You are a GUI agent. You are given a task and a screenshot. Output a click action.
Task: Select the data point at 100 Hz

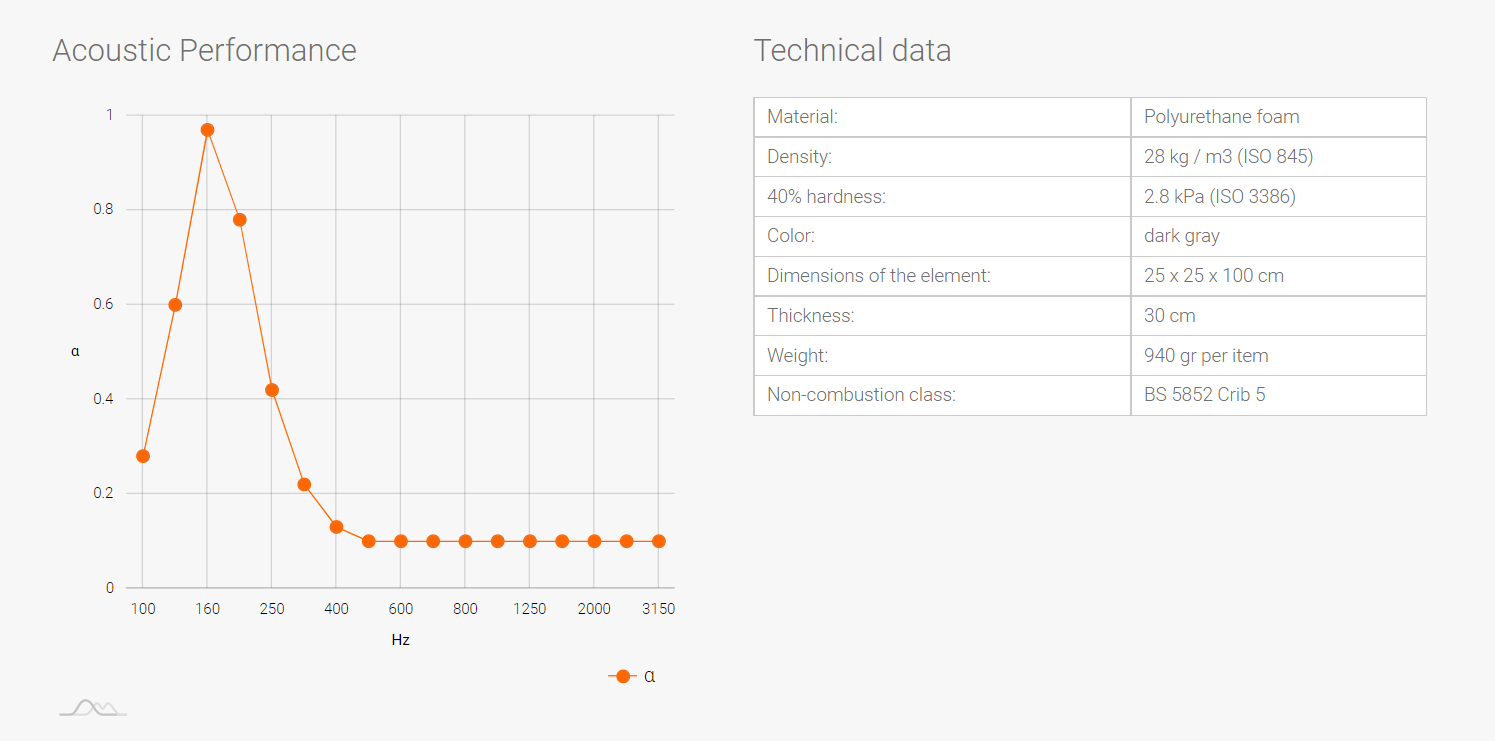[x=143, y=456]
